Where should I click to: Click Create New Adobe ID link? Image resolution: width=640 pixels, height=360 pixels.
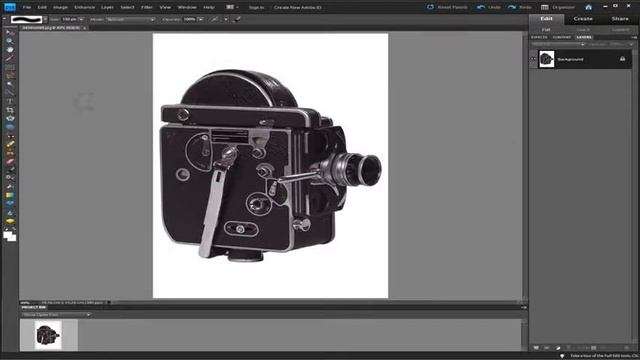pos(298,7)
